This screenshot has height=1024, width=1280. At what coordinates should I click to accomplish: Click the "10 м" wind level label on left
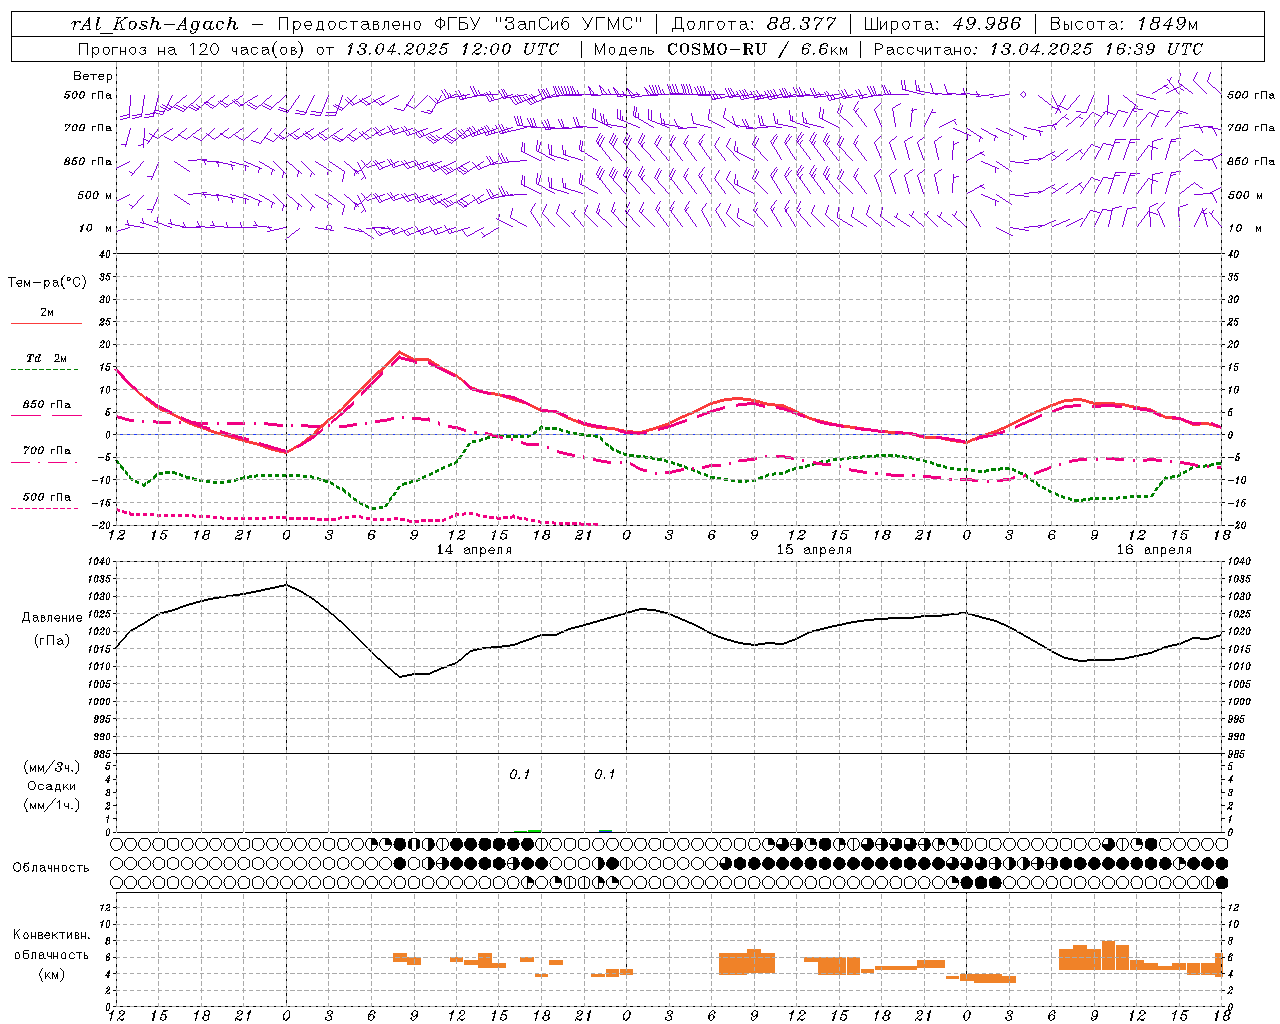point(97,229)
